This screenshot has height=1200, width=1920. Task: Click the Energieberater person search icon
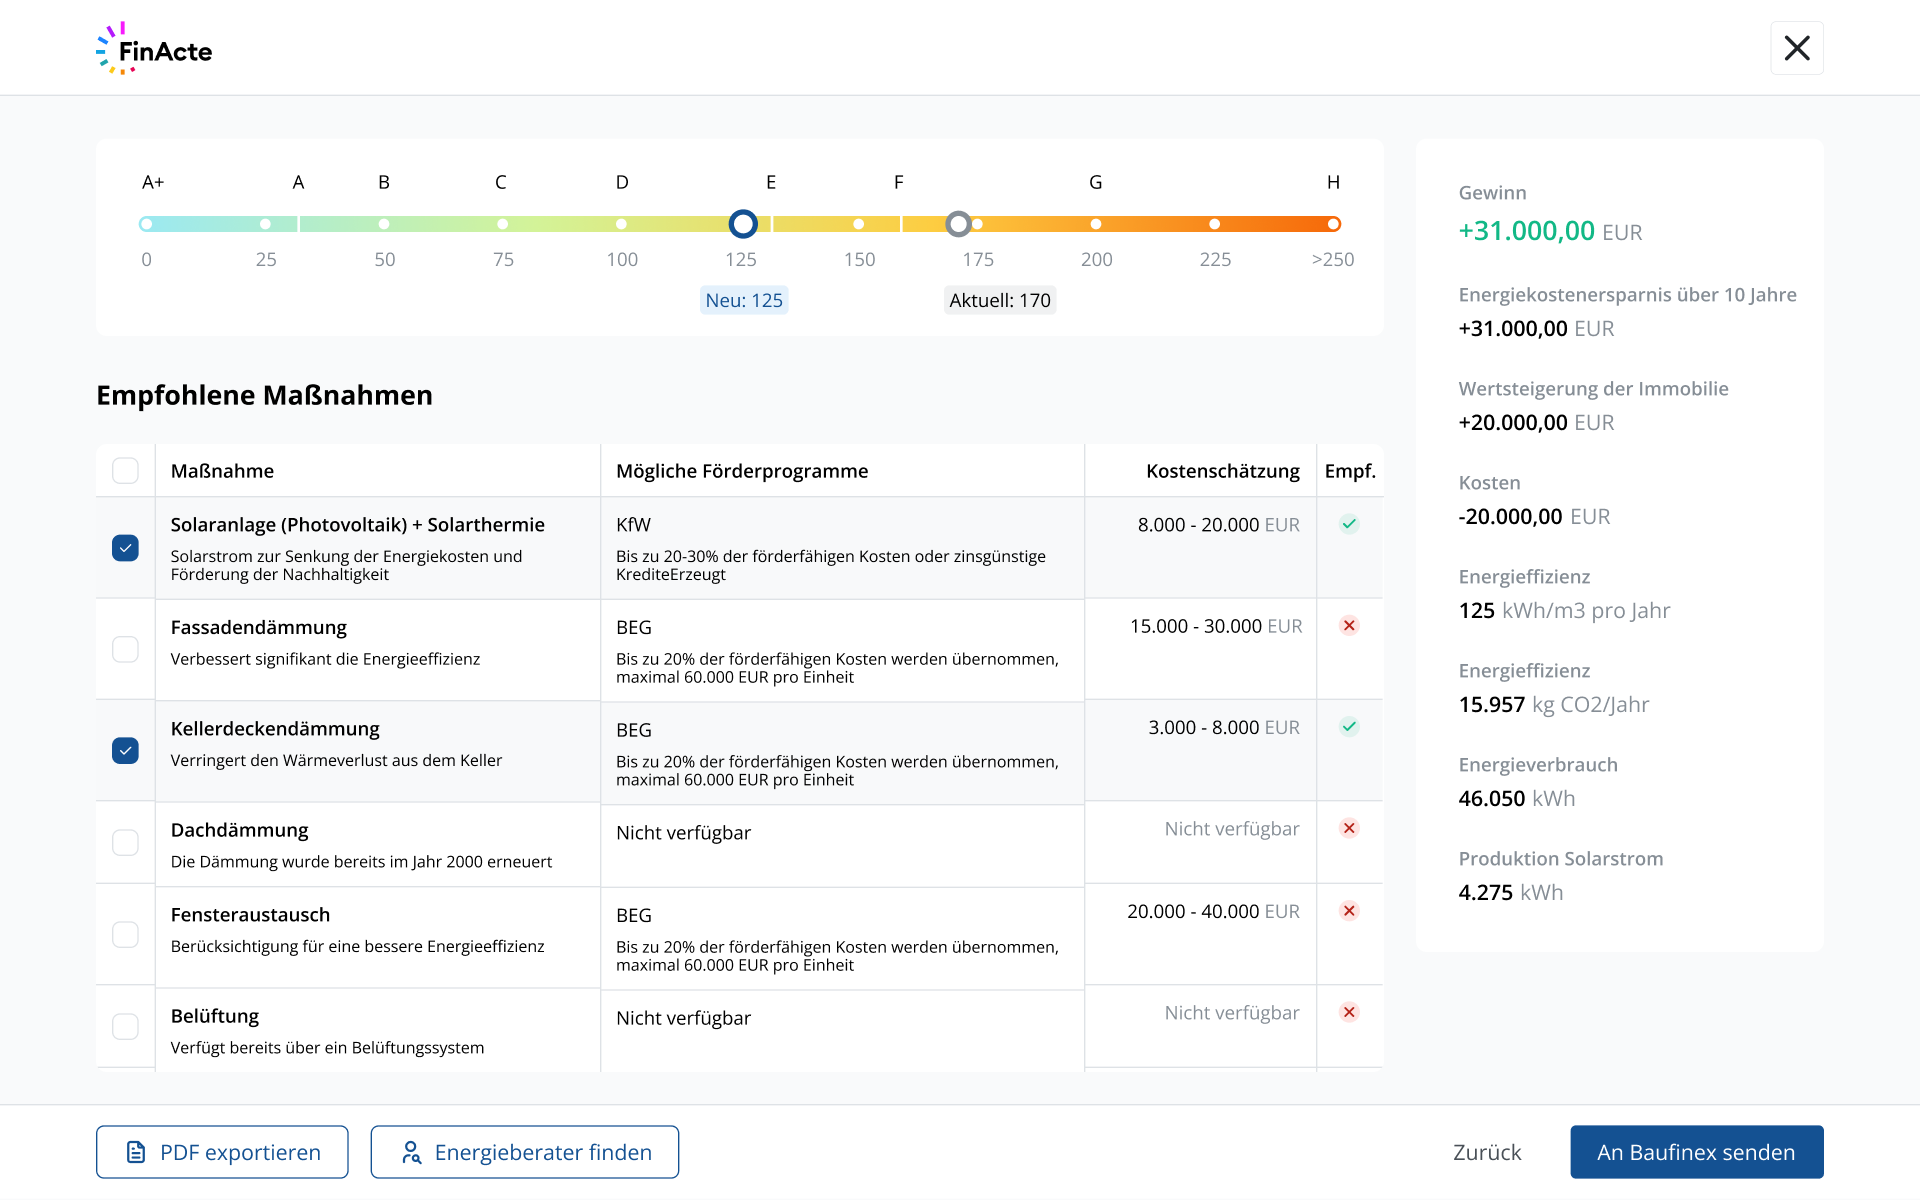coord(411,1152)
